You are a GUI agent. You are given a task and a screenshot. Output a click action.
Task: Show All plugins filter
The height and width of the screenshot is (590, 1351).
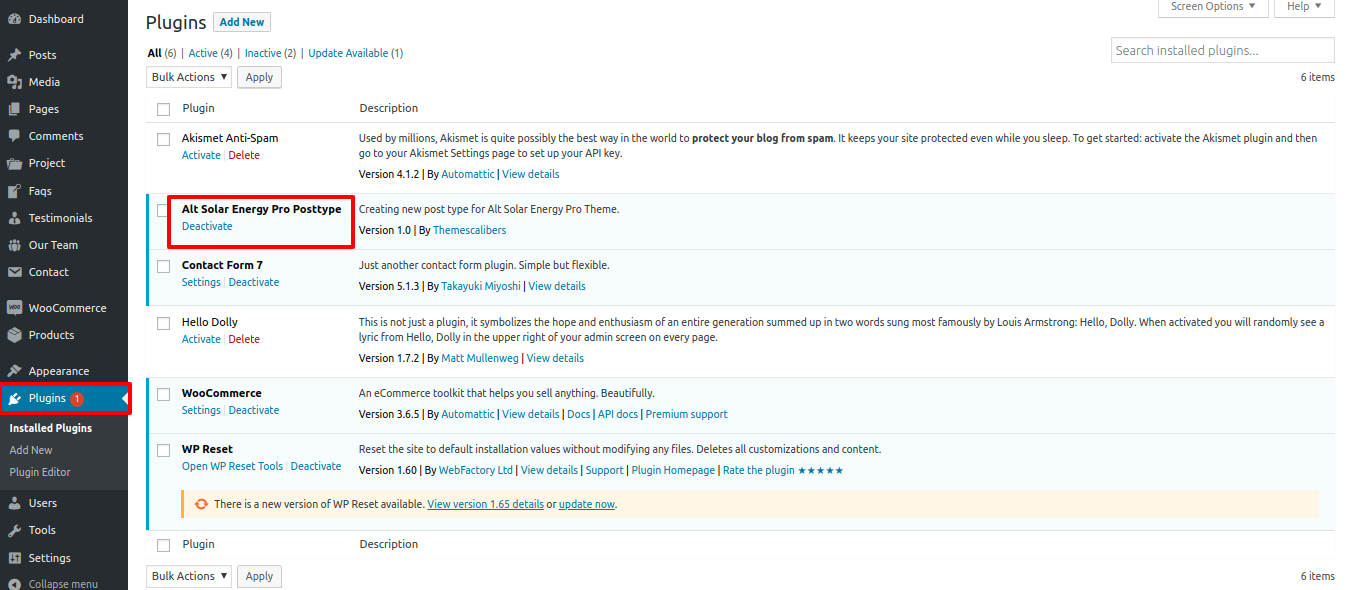(x=154, y=53)
